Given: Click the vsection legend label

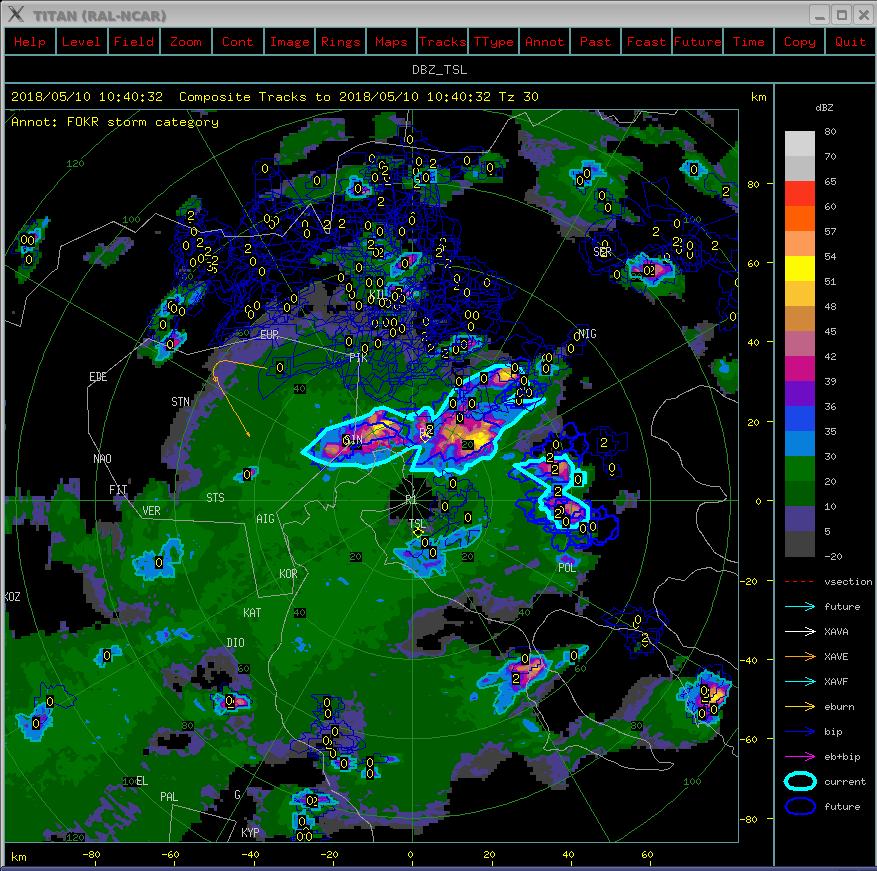Looking at the screenshot, I should click(848, 582).
